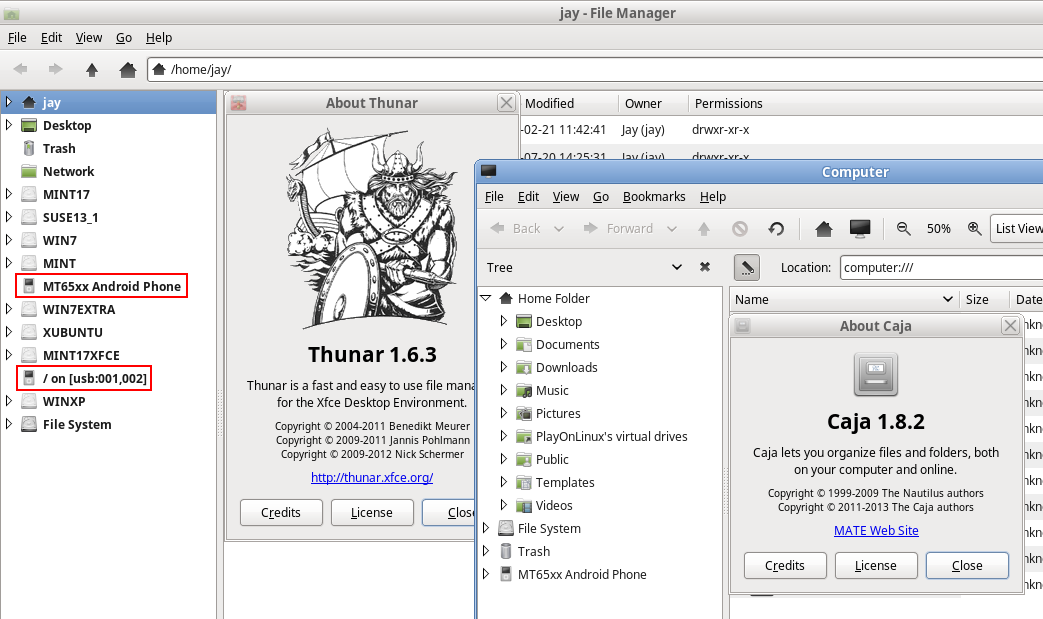
Task: Click the Home icon in Caja toolbar
Action: tap(824, 229)
